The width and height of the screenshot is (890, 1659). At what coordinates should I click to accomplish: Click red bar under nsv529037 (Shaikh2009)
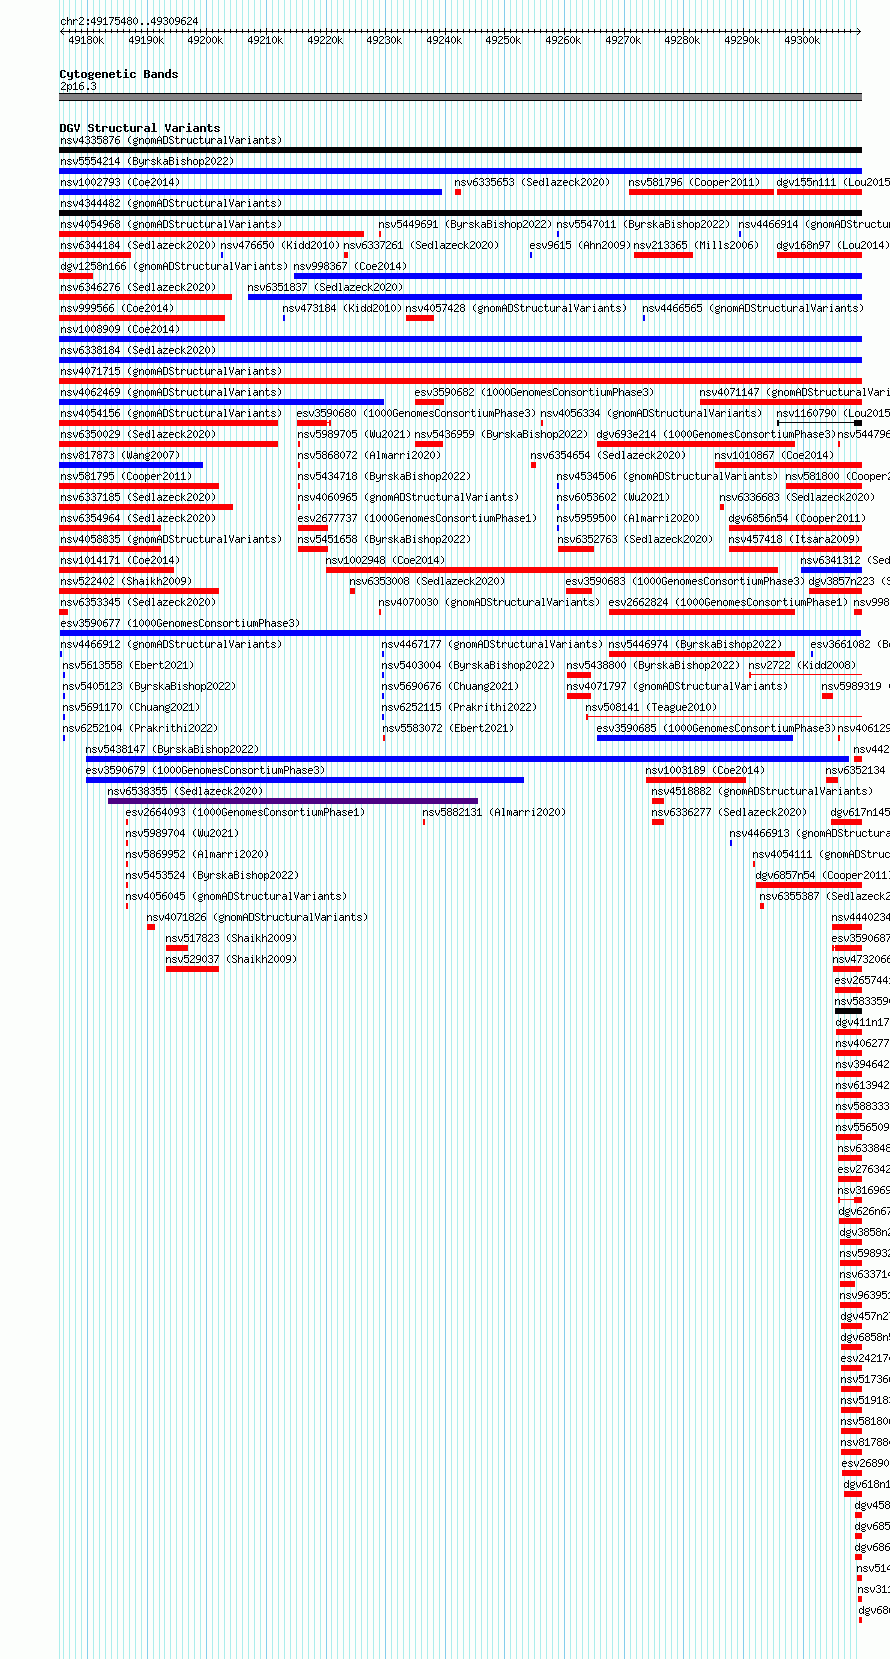click(x=192, y=969)
